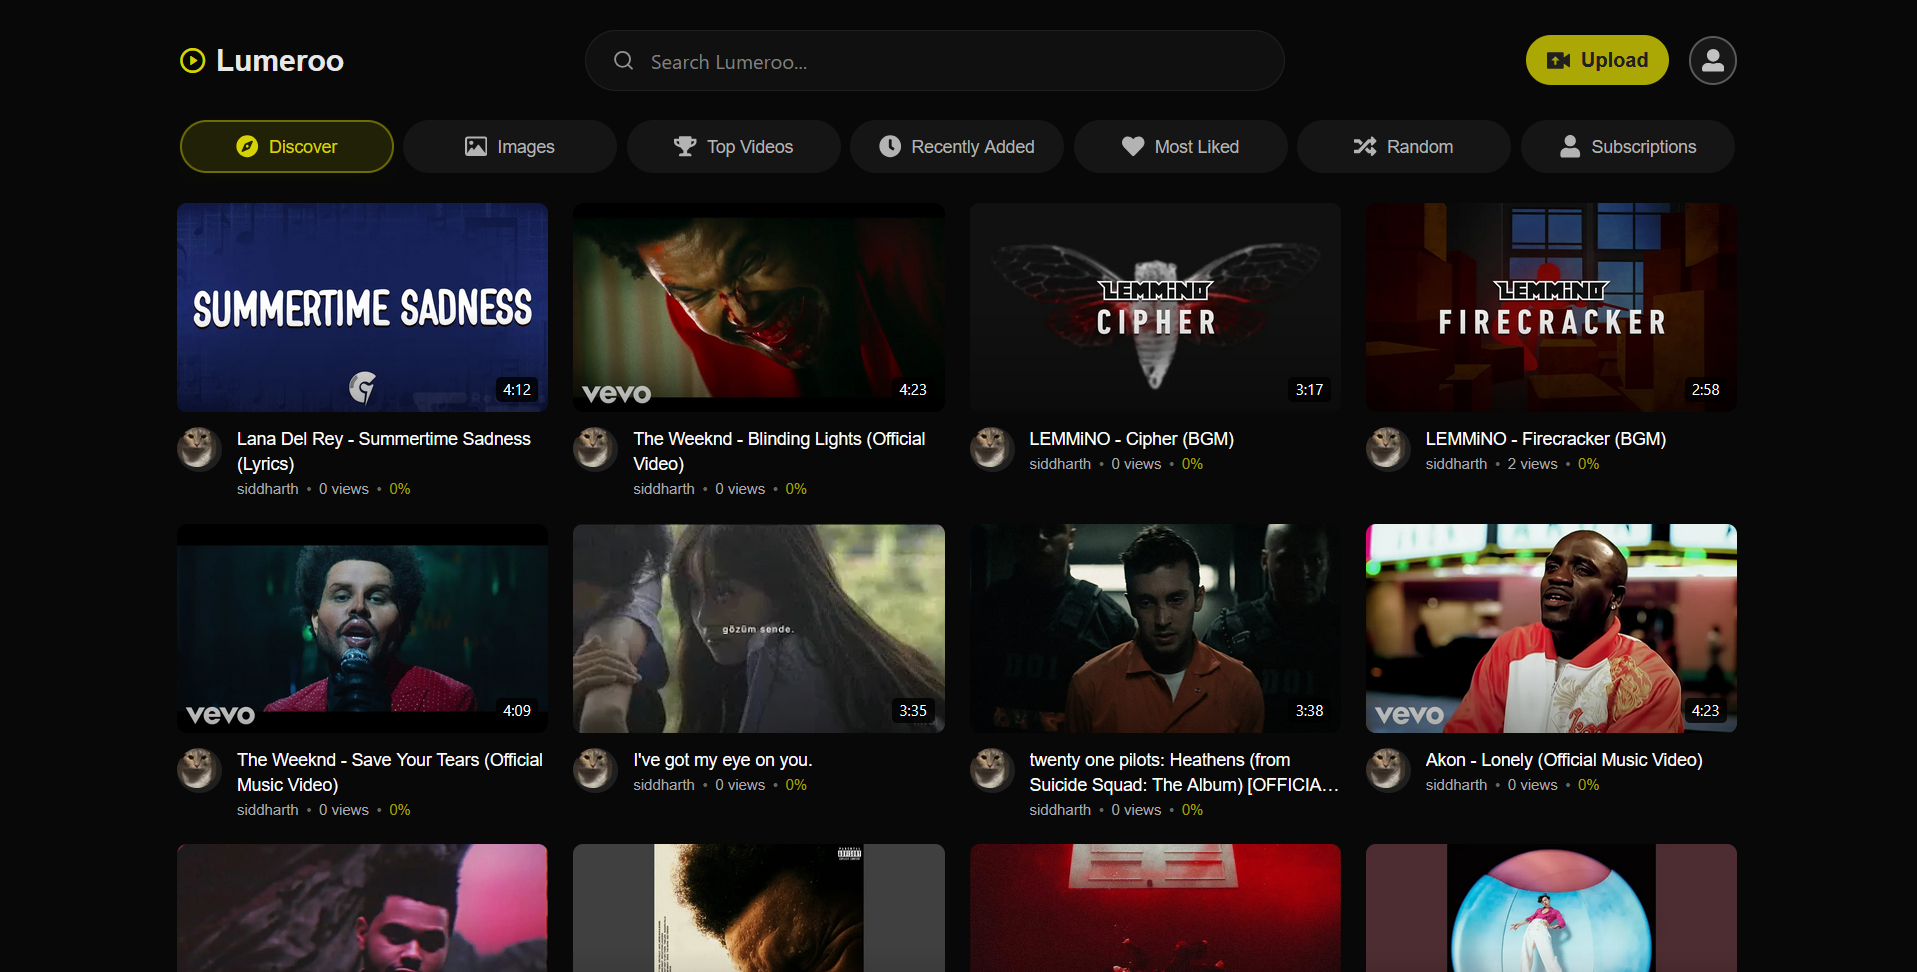Viewport: 1917px width, 972px height.
Task: Play the LEMMiNO Firecracker thumbnail
Action: click(x=1551, y=307)
